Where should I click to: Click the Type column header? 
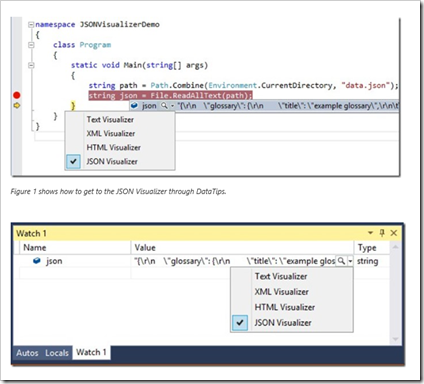point(371,248)
